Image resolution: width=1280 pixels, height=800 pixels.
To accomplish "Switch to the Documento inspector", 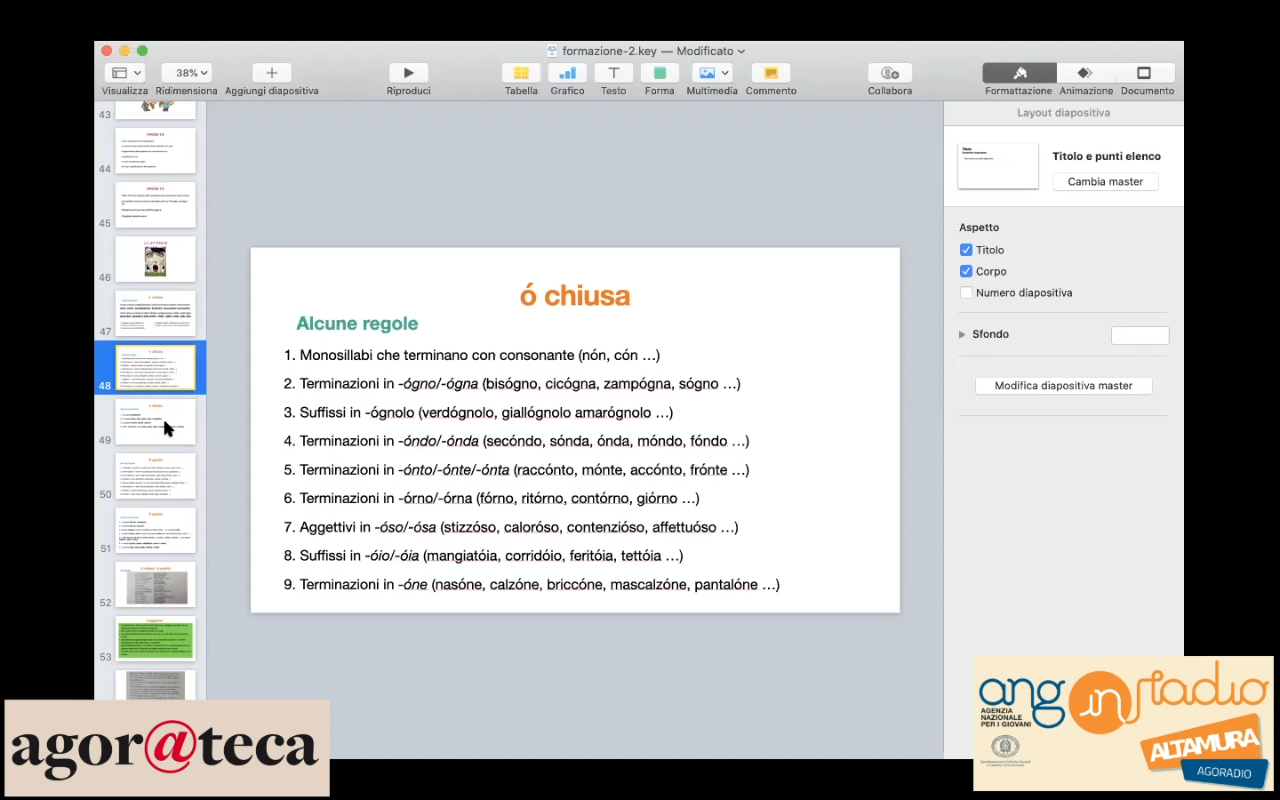I will pos(1145,73).
